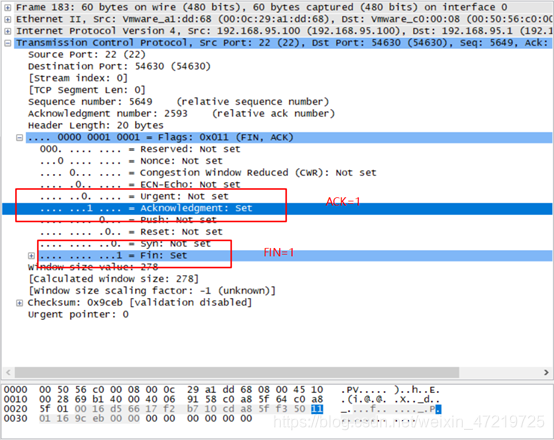Click the horizontal scrollbar thumb
554x440 pixels.
coord(237,372)
